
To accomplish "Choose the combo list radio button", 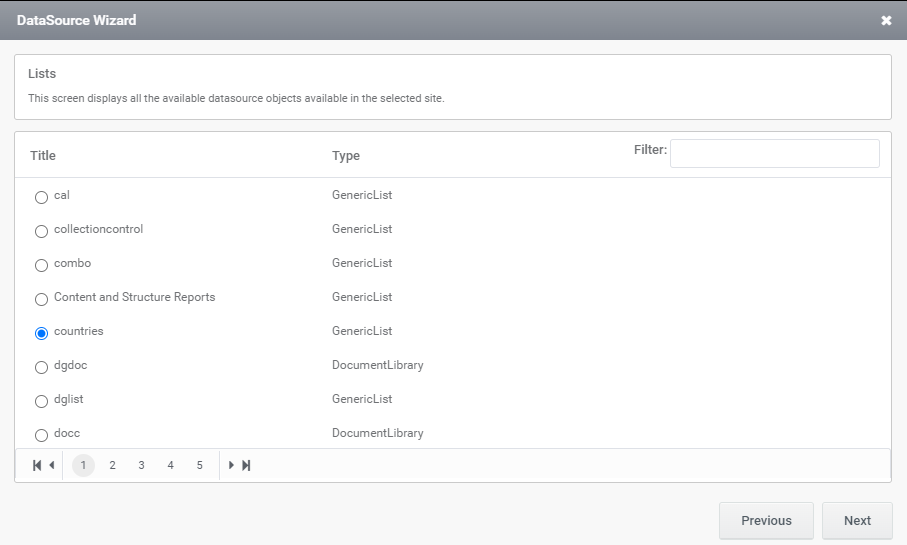I will pos(41,266).
